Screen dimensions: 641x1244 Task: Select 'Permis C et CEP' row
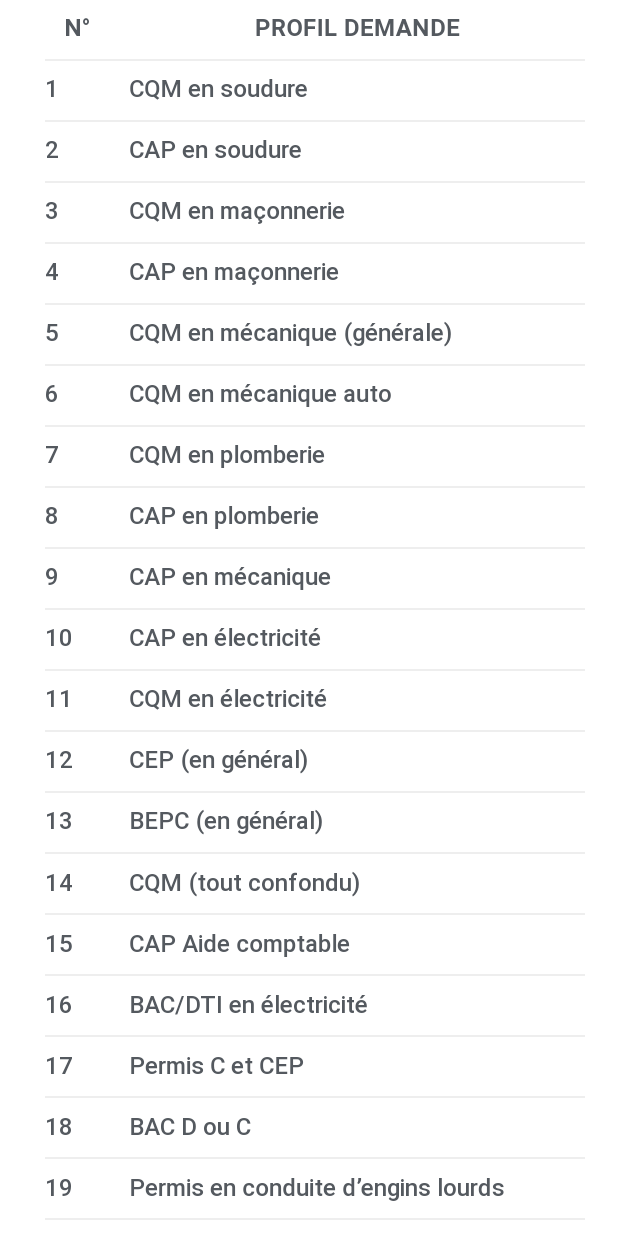pyautogui.click(x=314, y=1066)
